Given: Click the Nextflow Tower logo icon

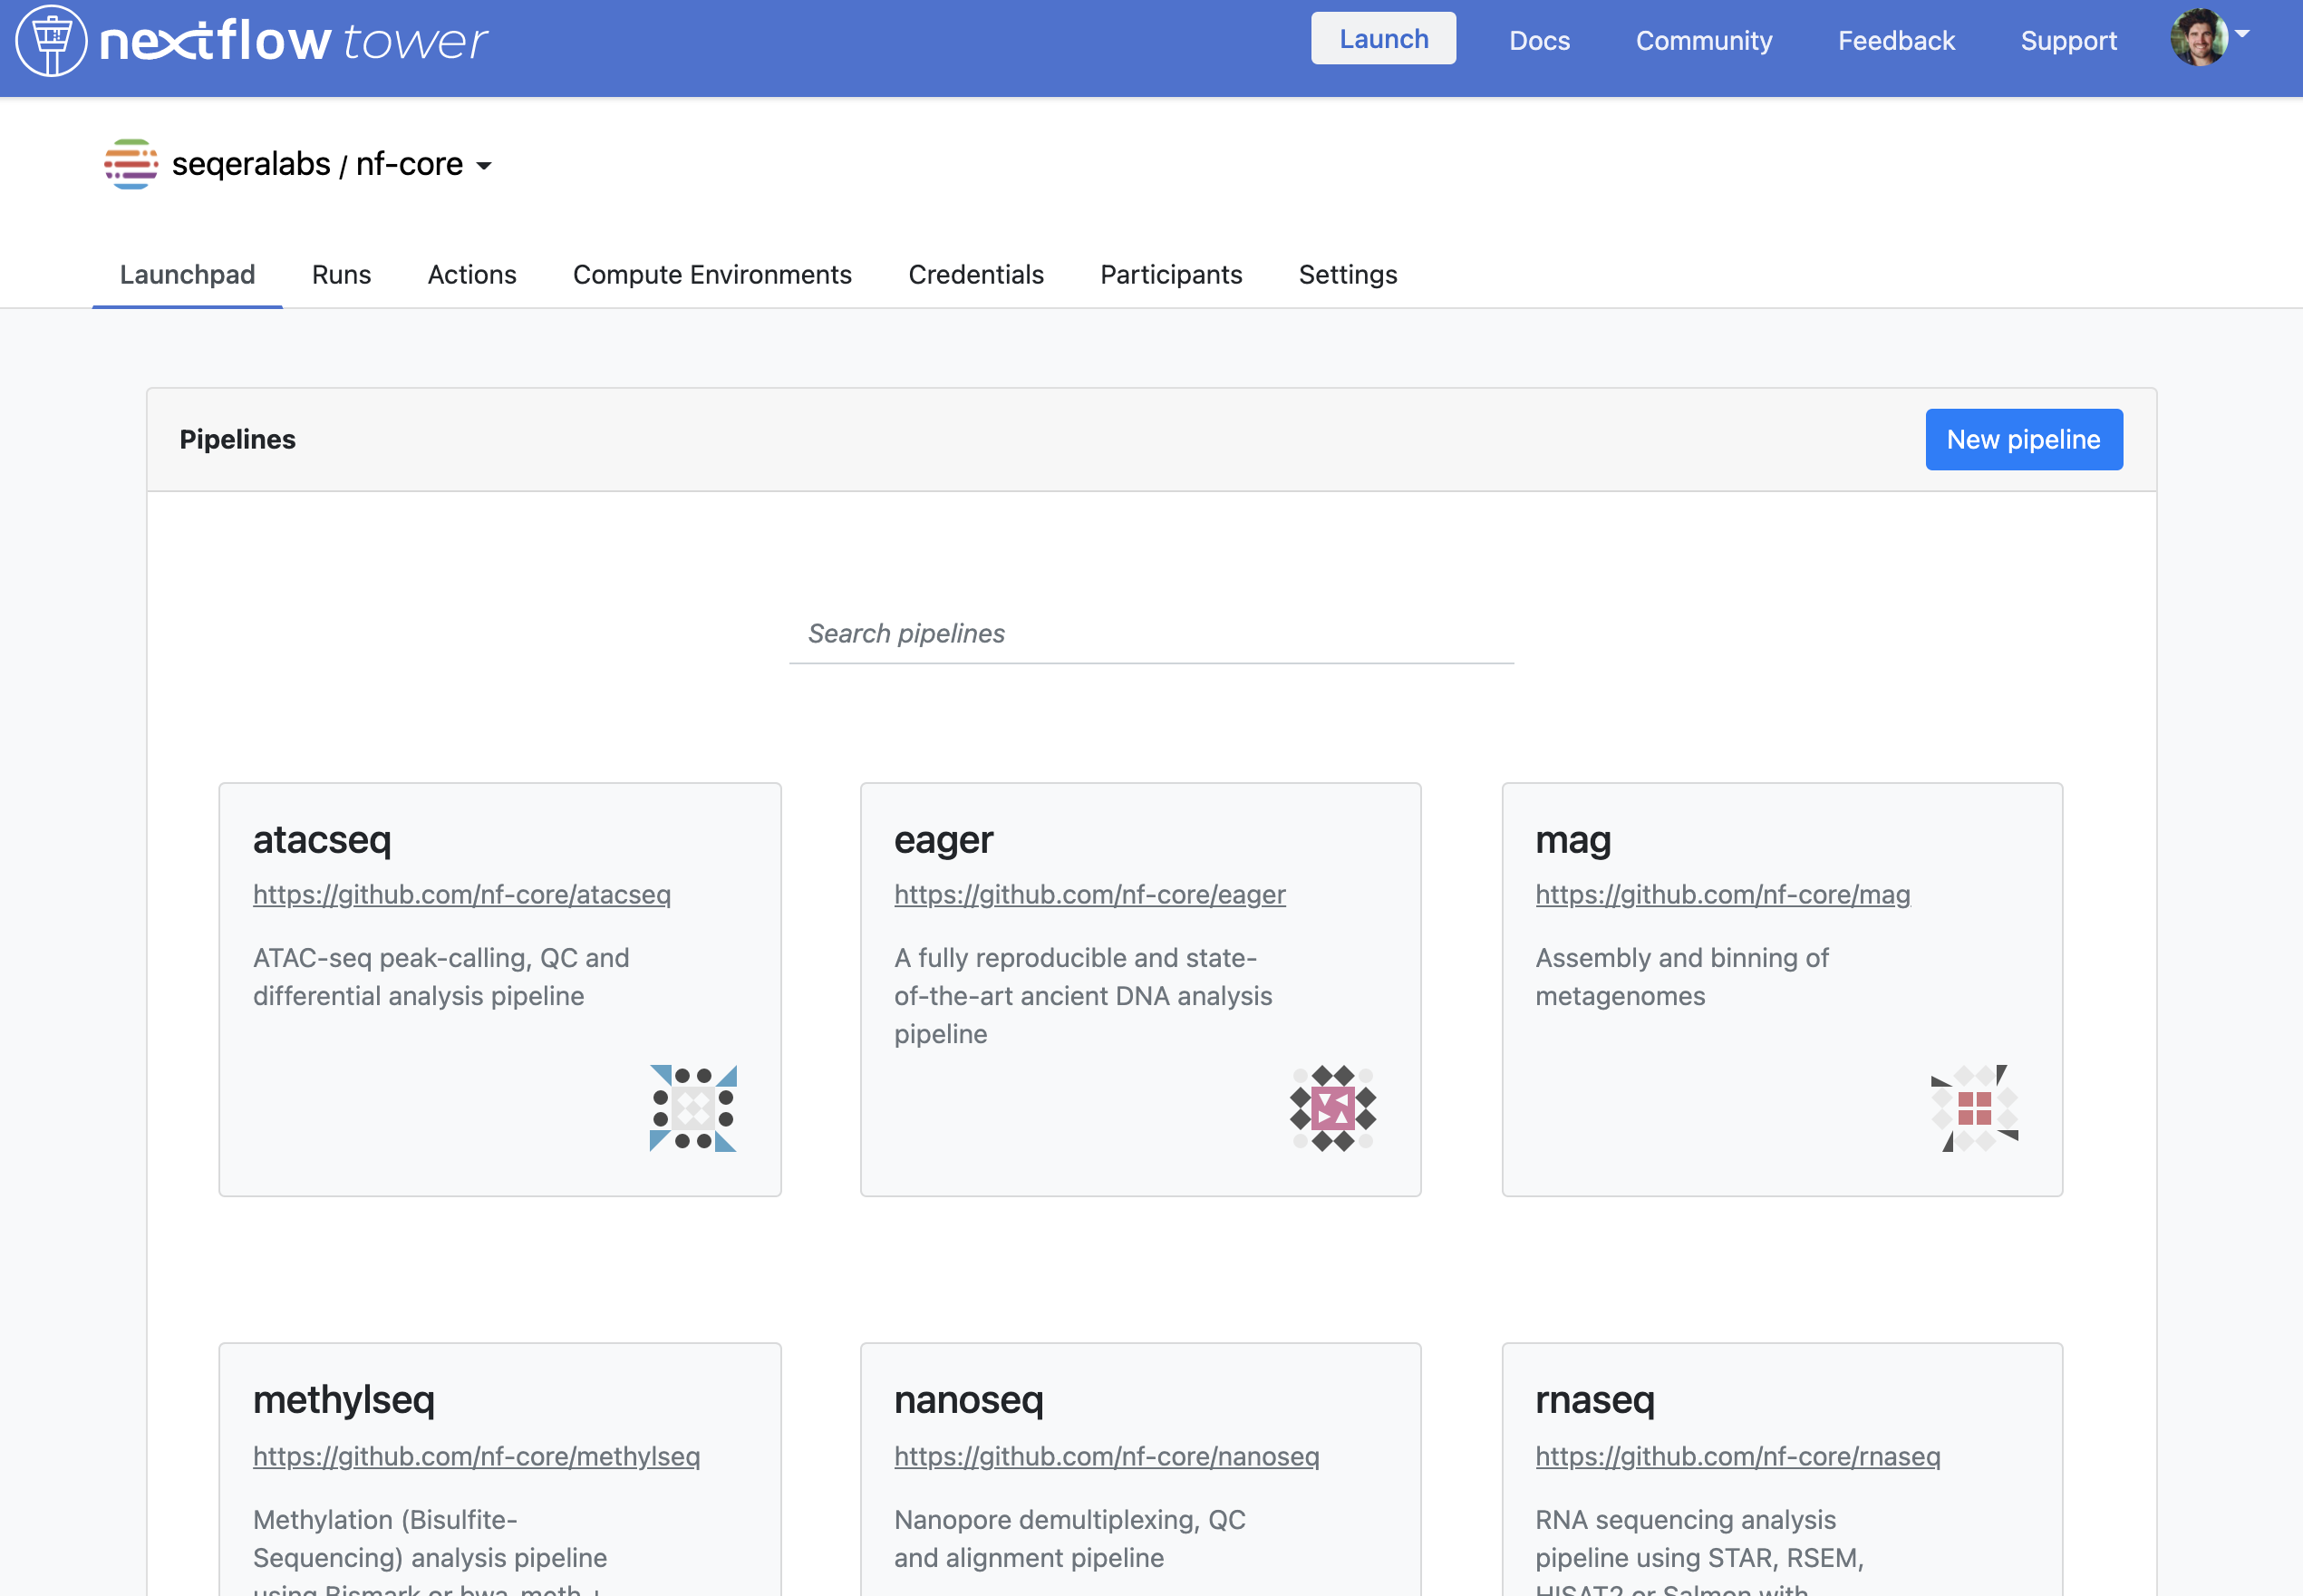Looking at the screenshot, I should click(51, 40).
